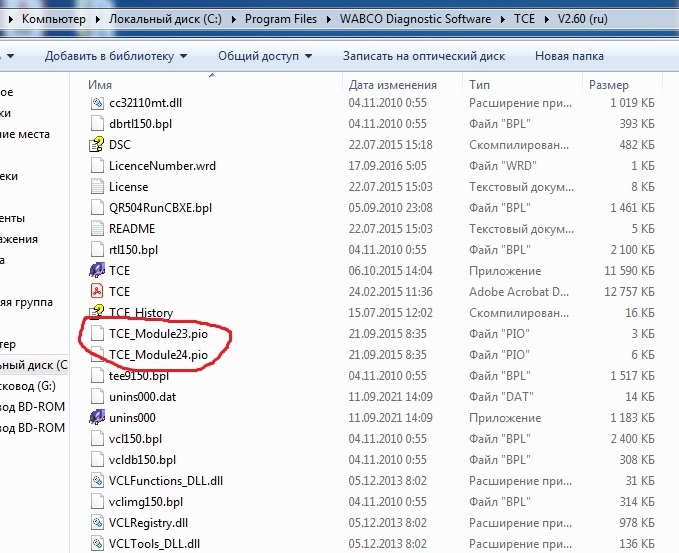Click the vcldb150.bpl file icon
This screenshot has height=553, width=679.
(x=97, y=459)
